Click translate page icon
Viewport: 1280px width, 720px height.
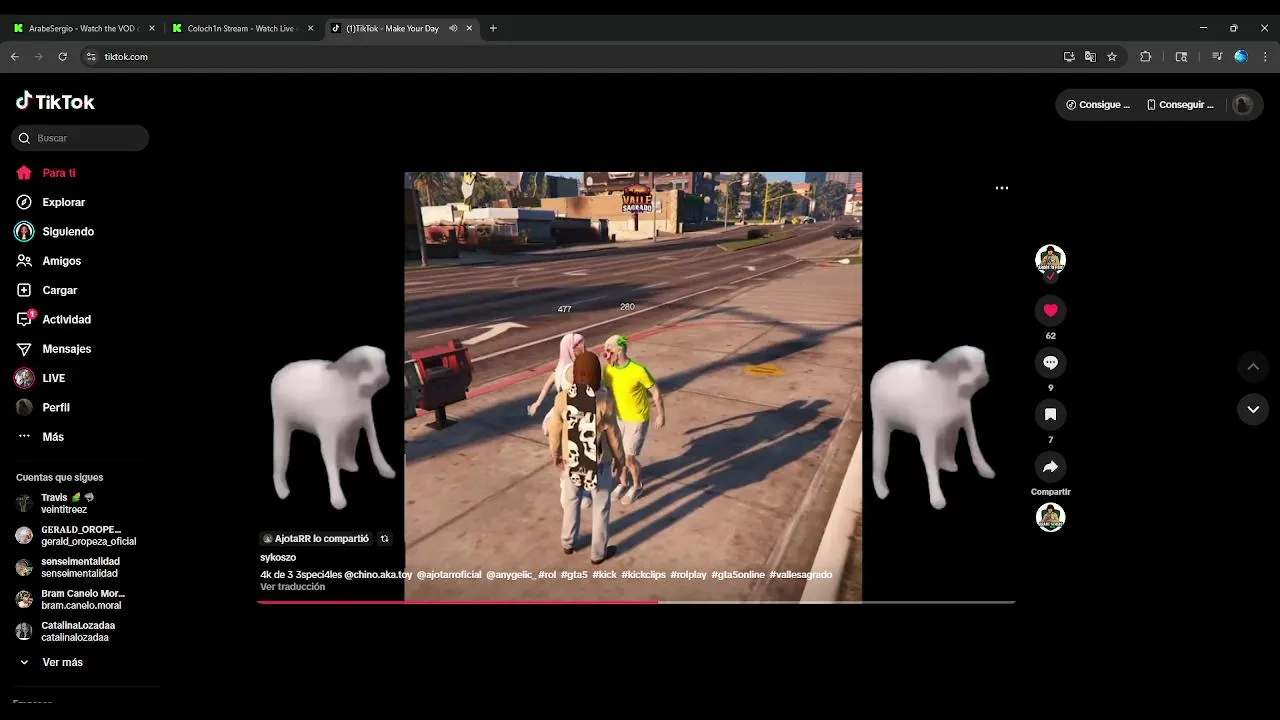pos(1090,57)
